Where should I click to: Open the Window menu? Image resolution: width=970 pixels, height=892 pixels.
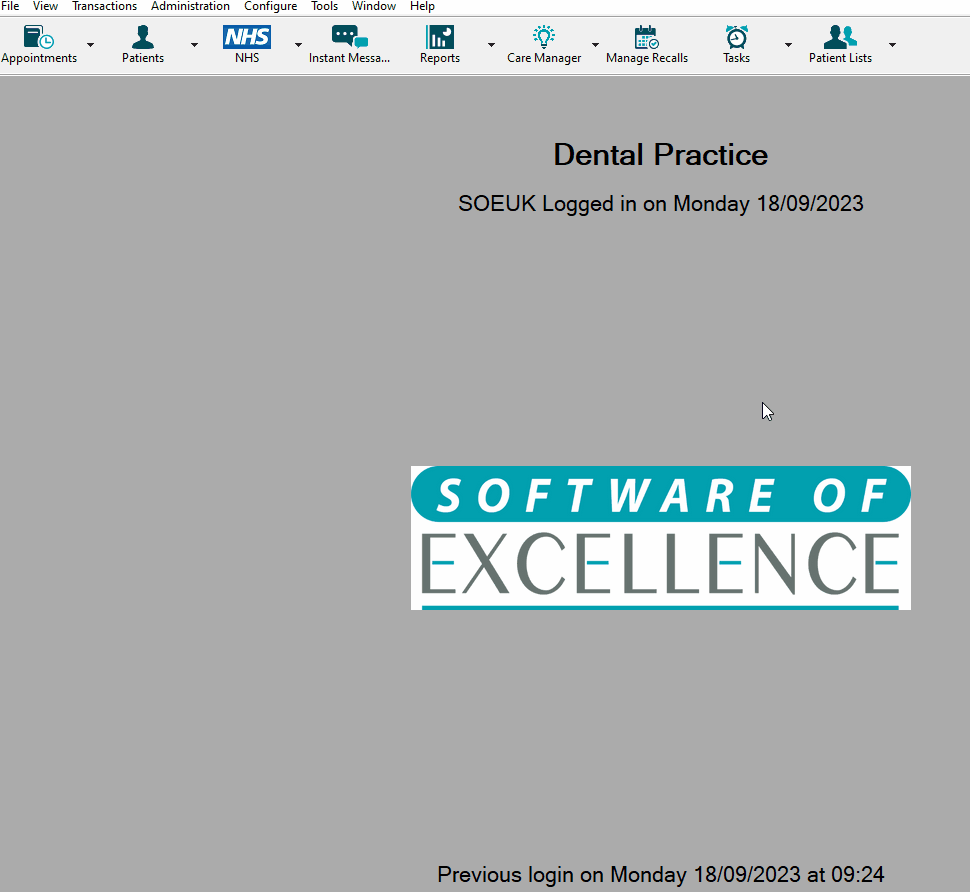374,6
